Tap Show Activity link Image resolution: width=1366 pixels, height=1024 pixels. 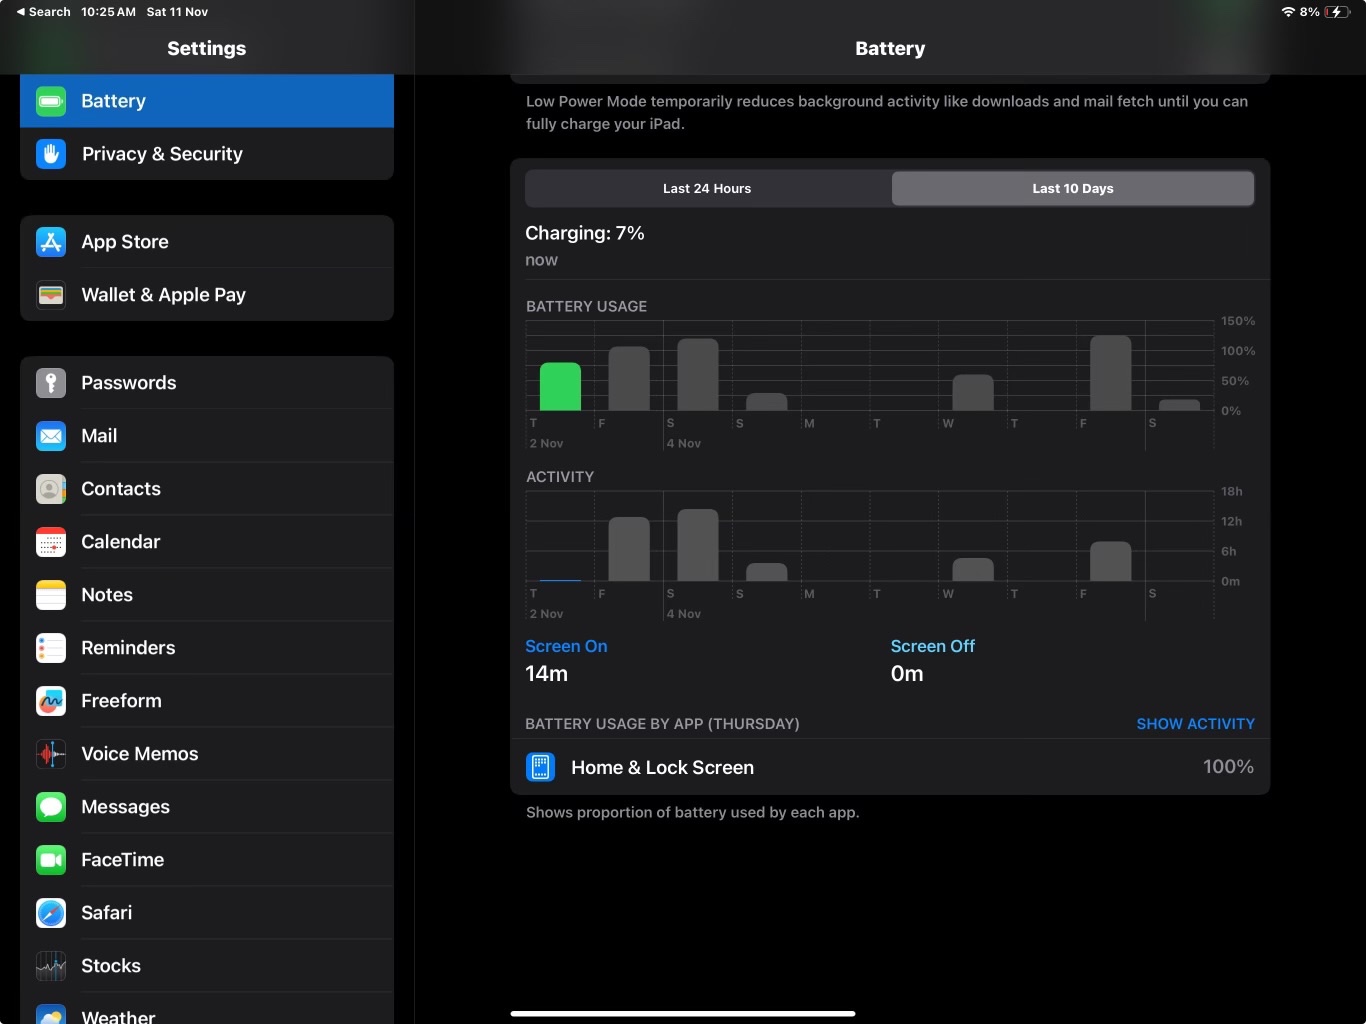[1195, 724]
